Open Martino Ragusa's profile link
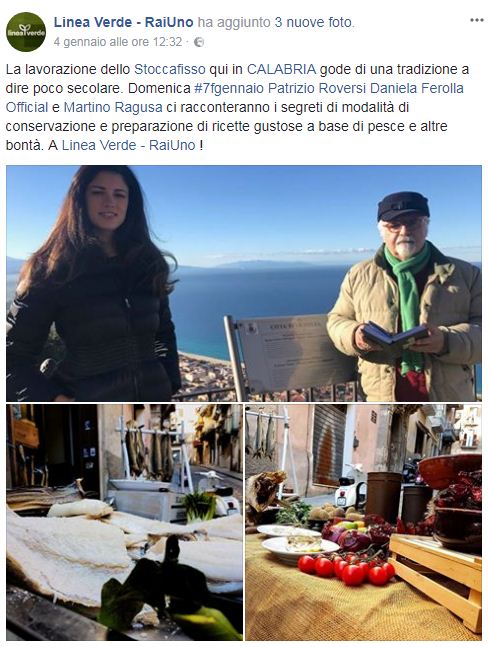Image resolution: width=488 pixels, height=647 pixels. pyautogui.click(x=113, y=107)
